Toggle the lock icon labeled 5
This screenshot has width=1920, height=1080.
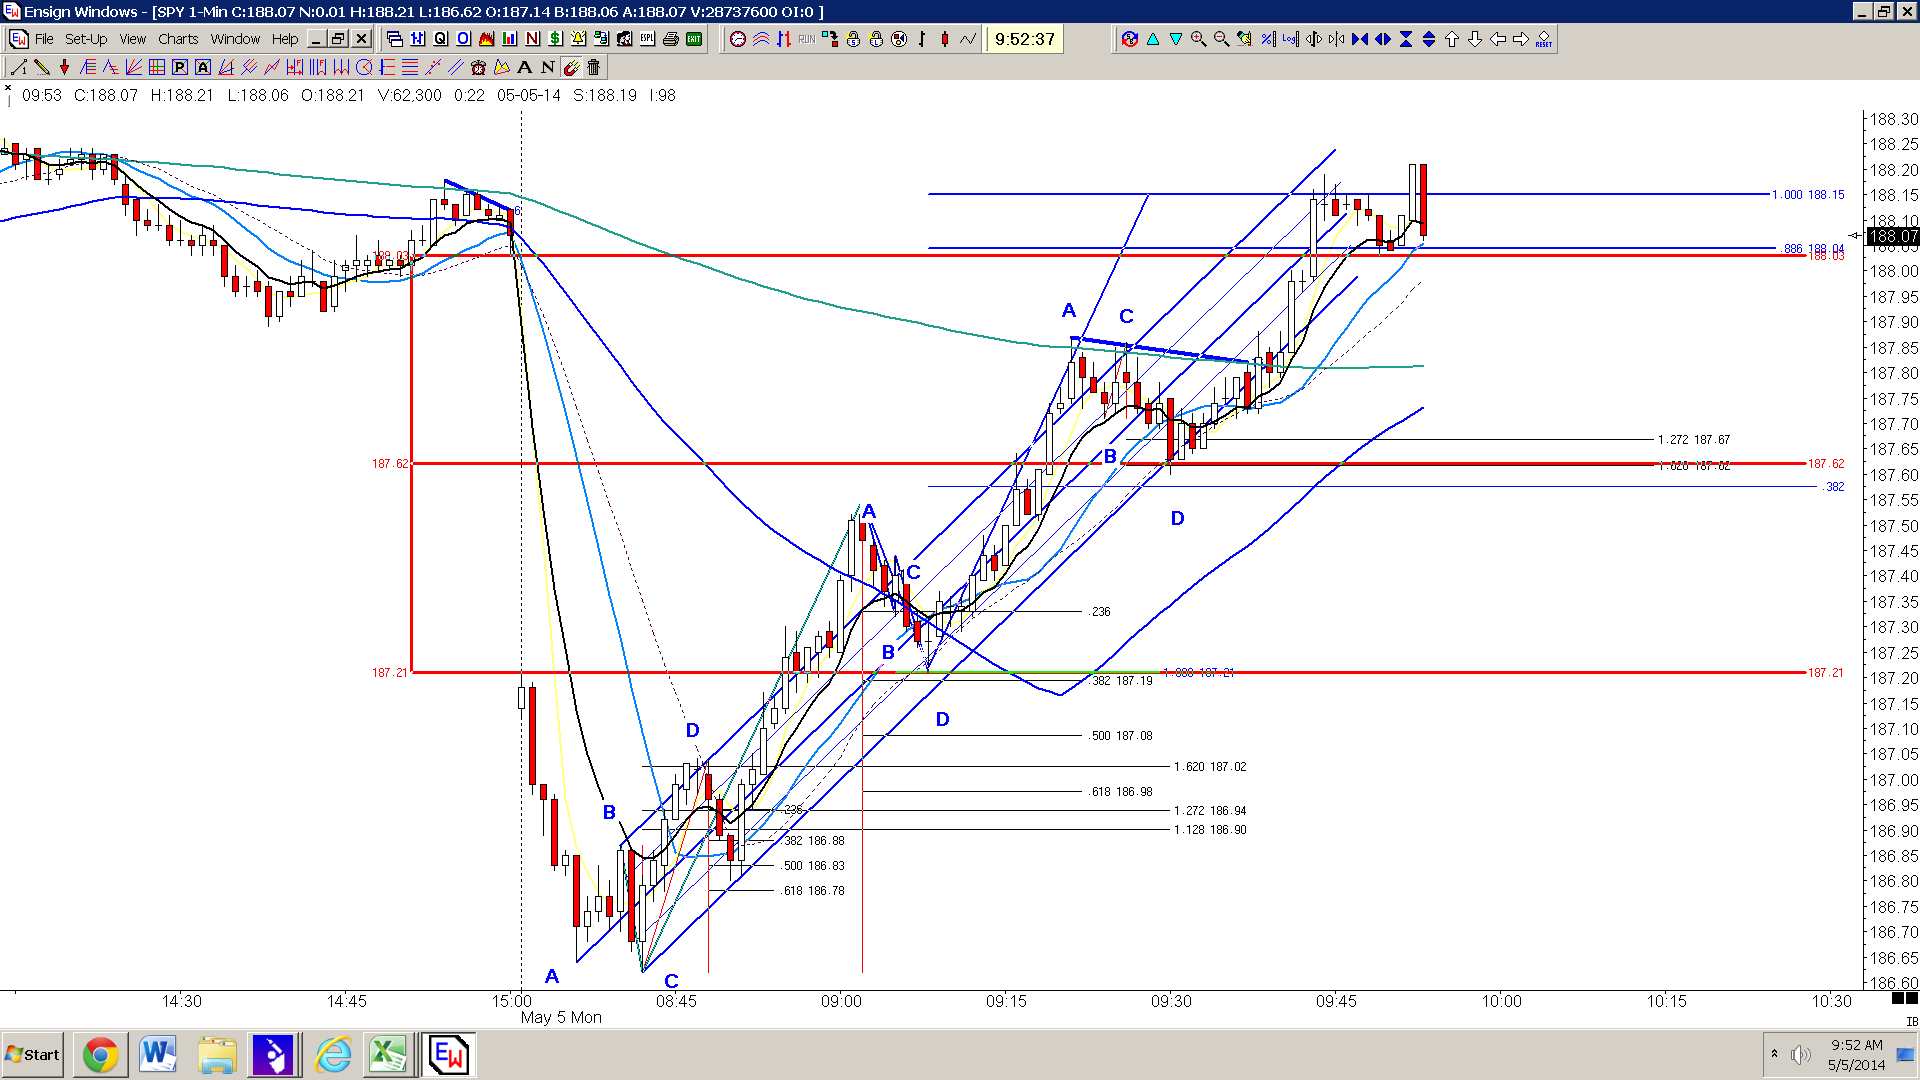click(853, 39)
